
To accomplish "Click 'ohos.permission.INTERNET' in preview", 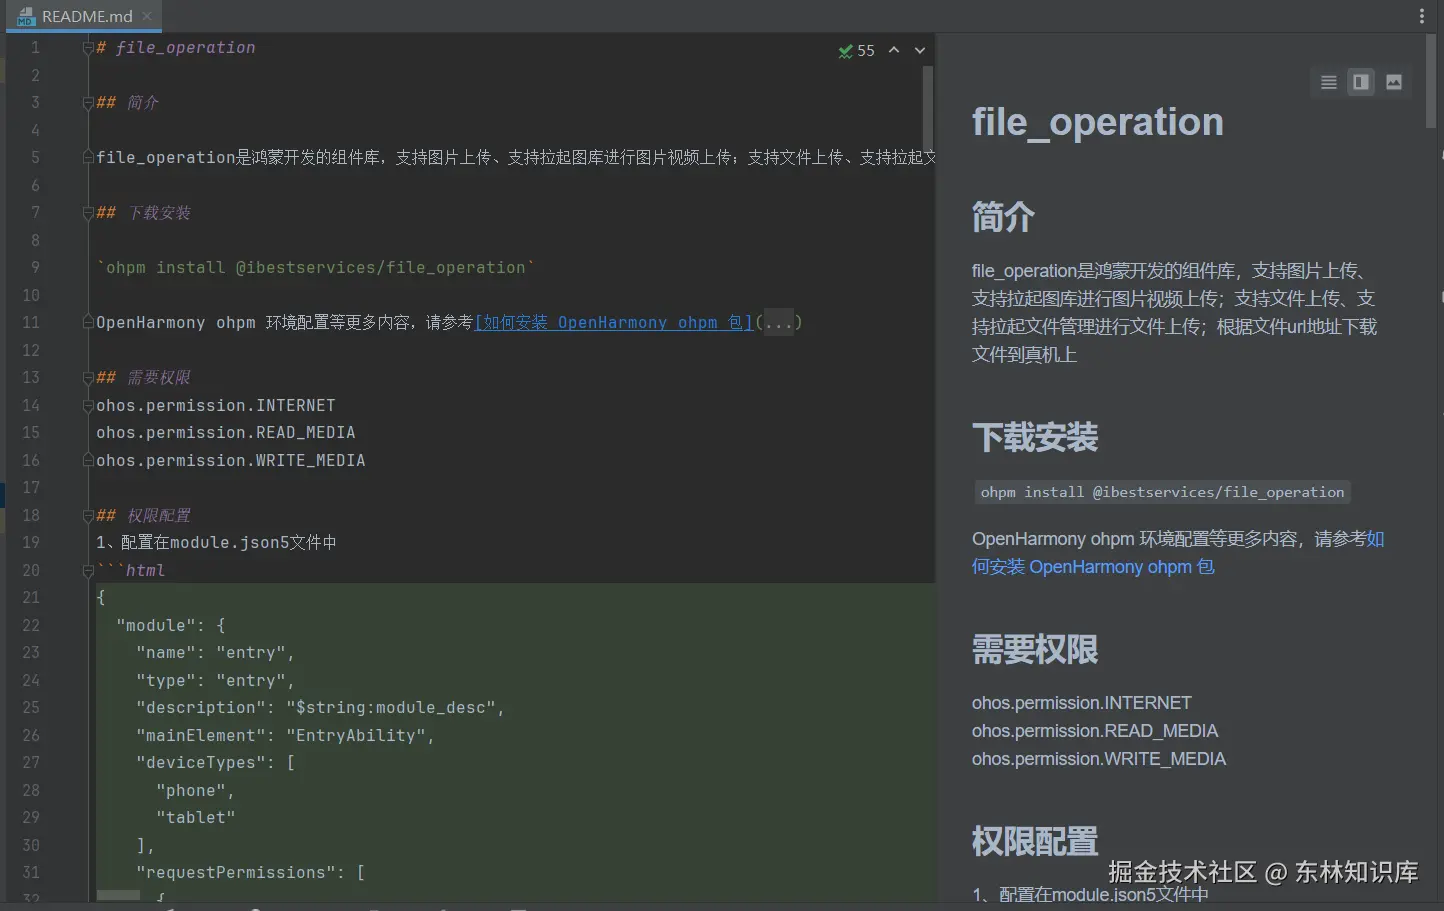I will coord(1082,703).
